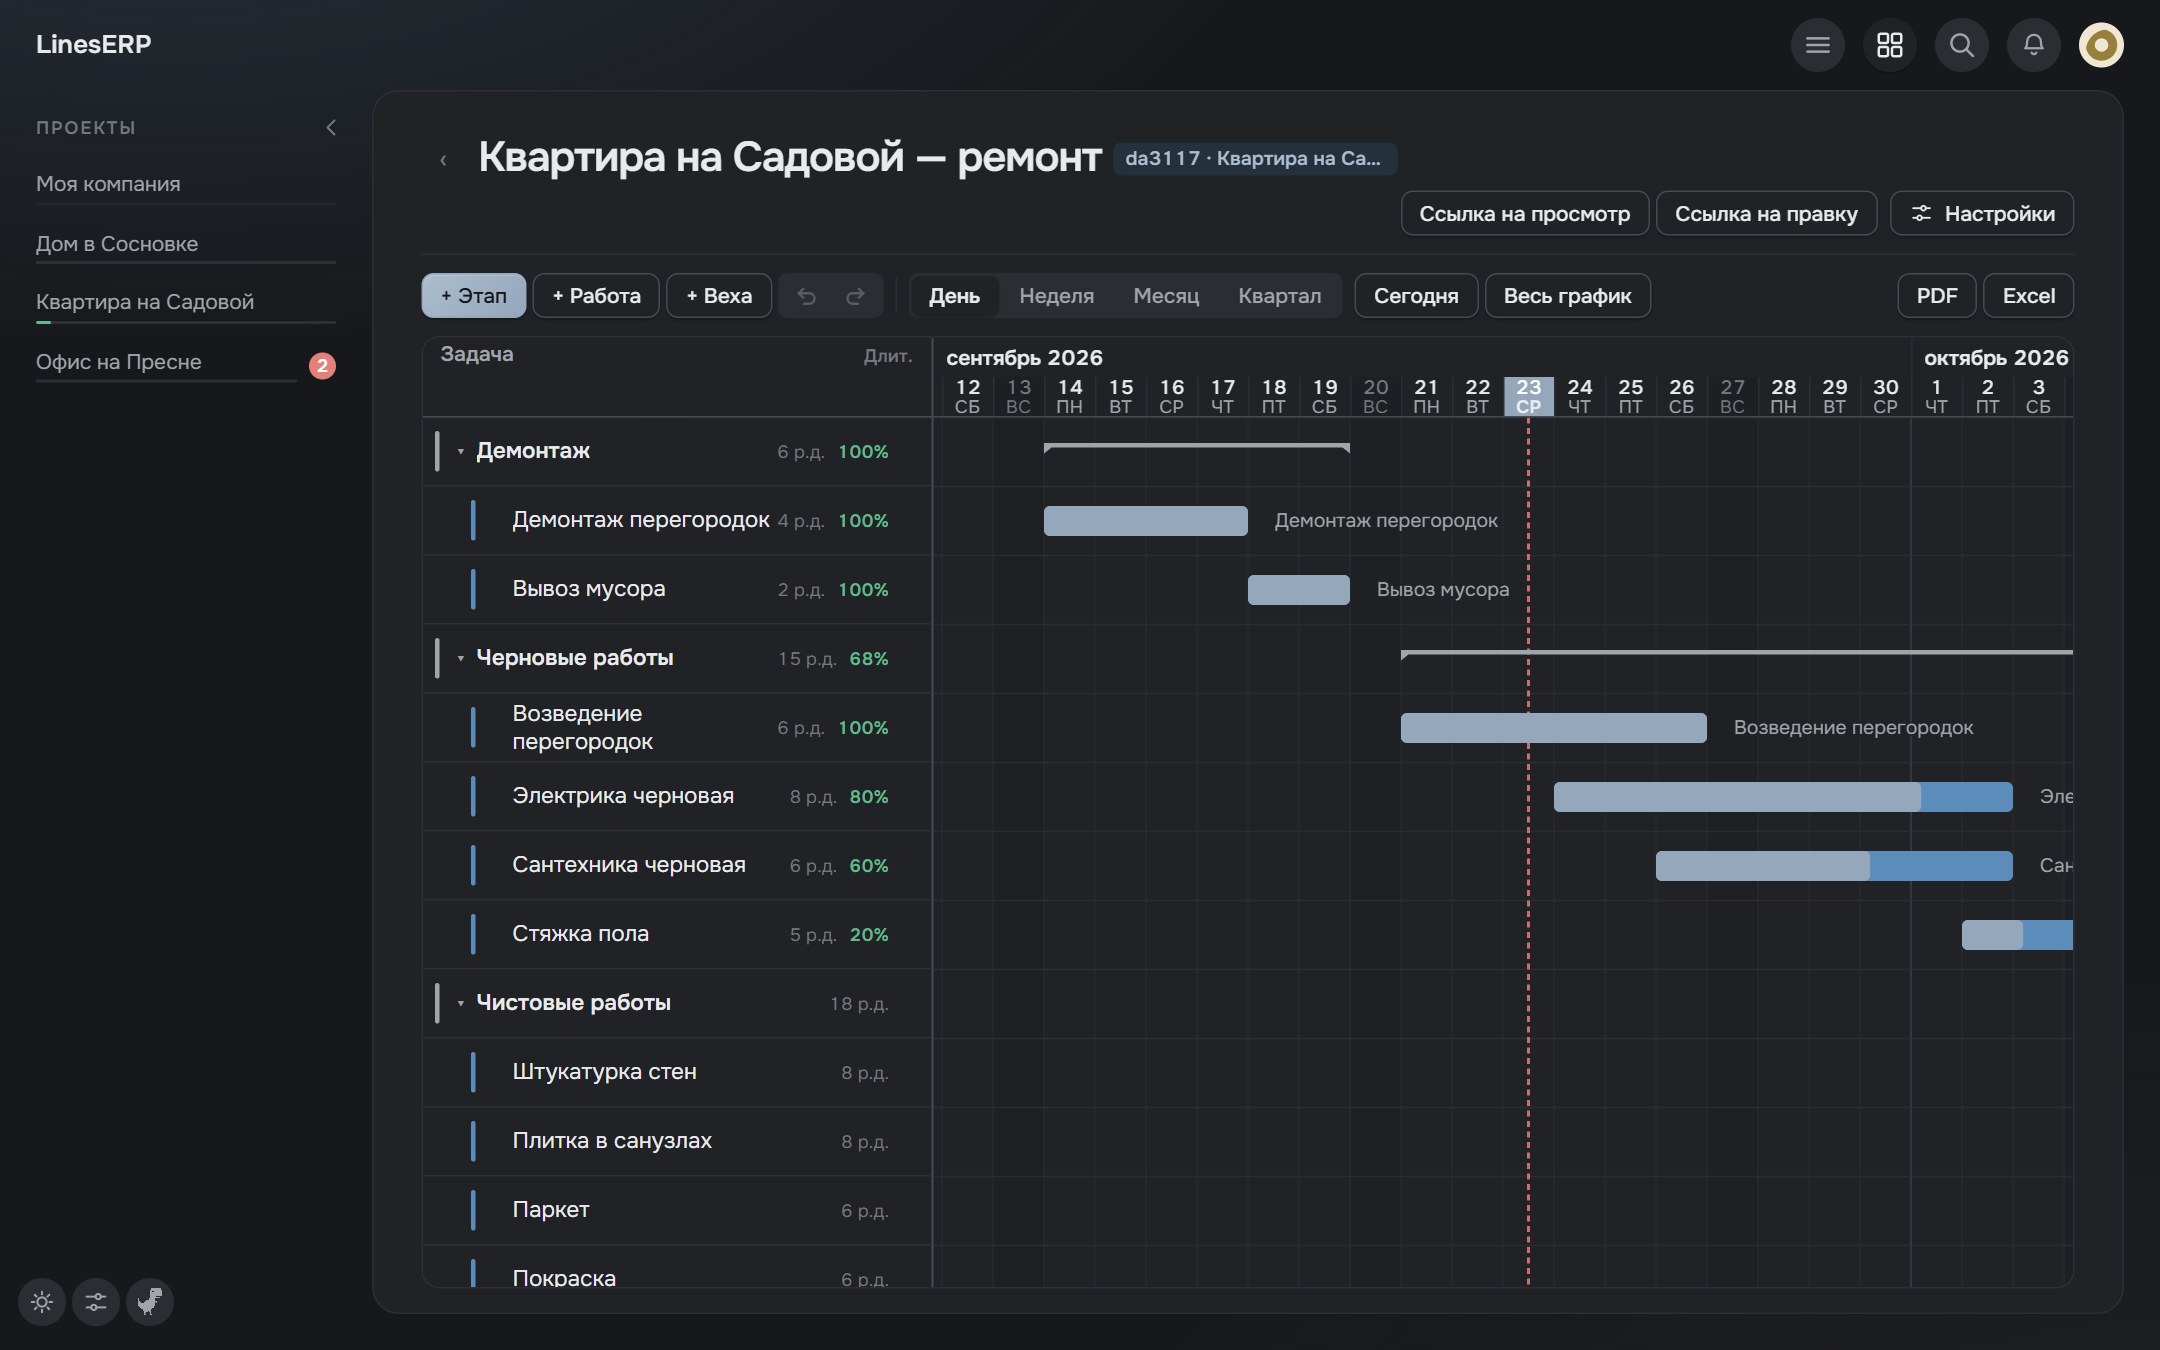Switch timeline scale to День
The height and width of the screenshot is (1350, 2160).
tap(954, 296)
